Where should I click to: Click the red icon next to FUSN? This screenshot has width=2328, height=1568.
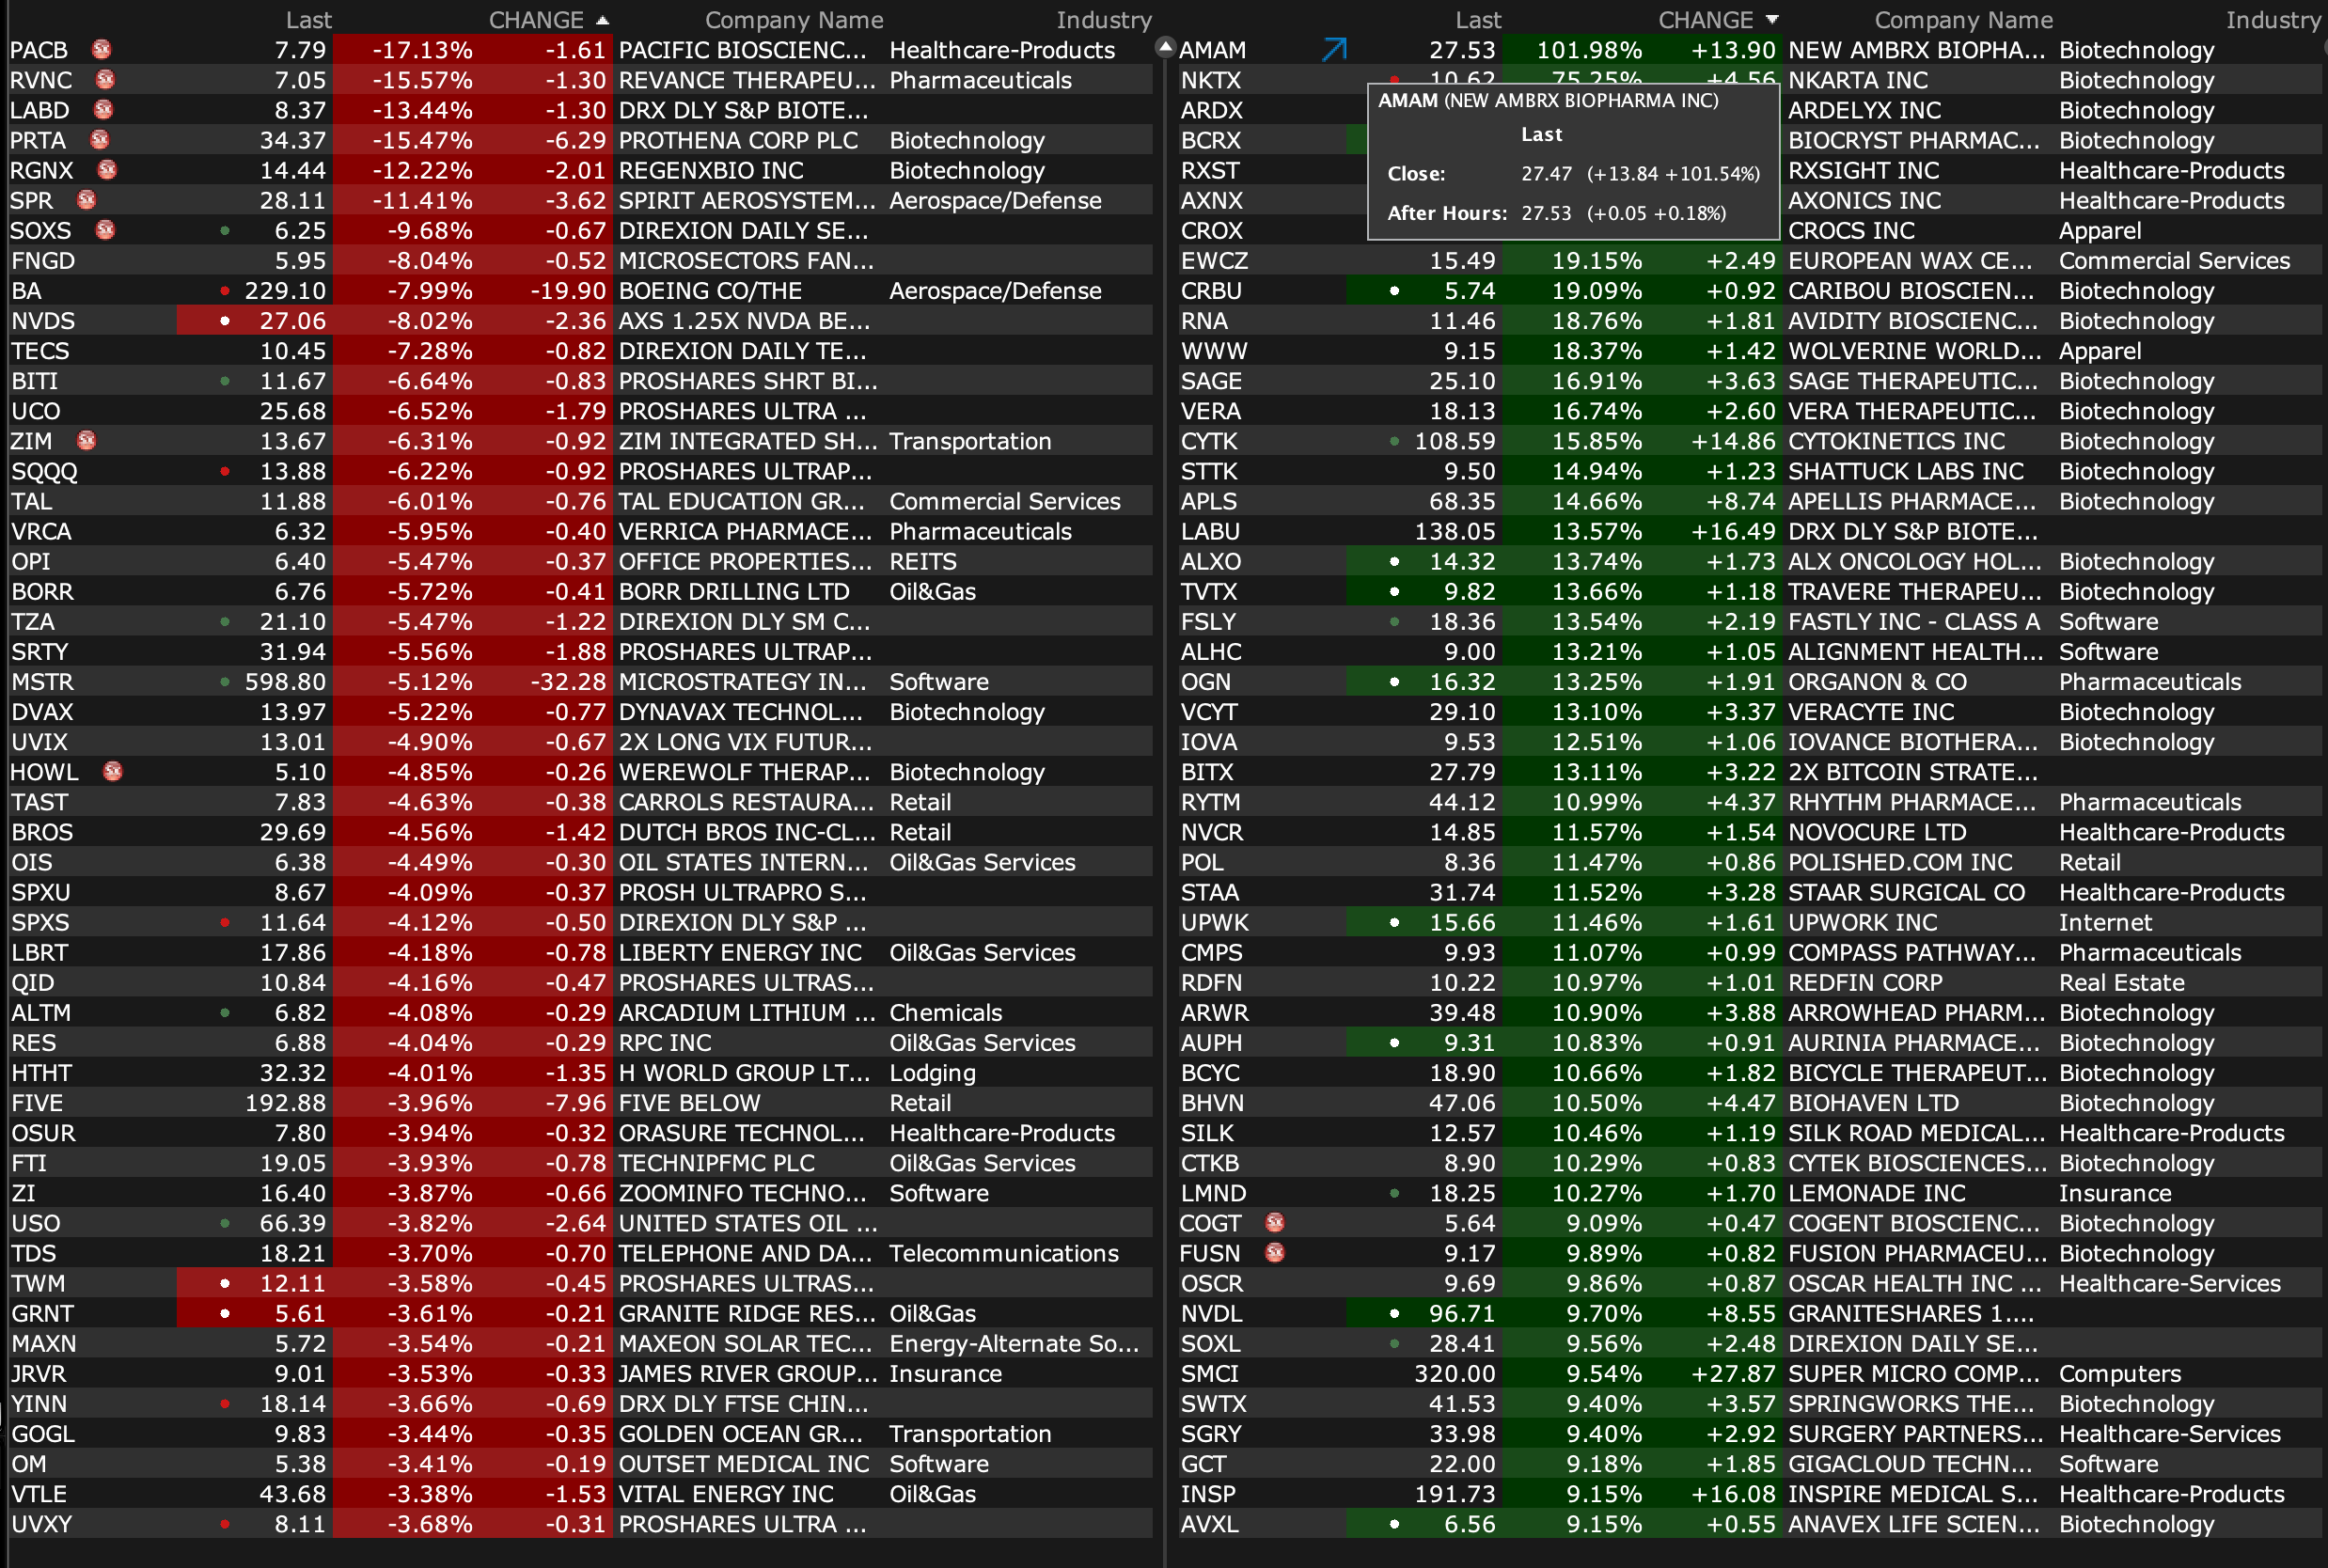click(x=1274, y=1252)
